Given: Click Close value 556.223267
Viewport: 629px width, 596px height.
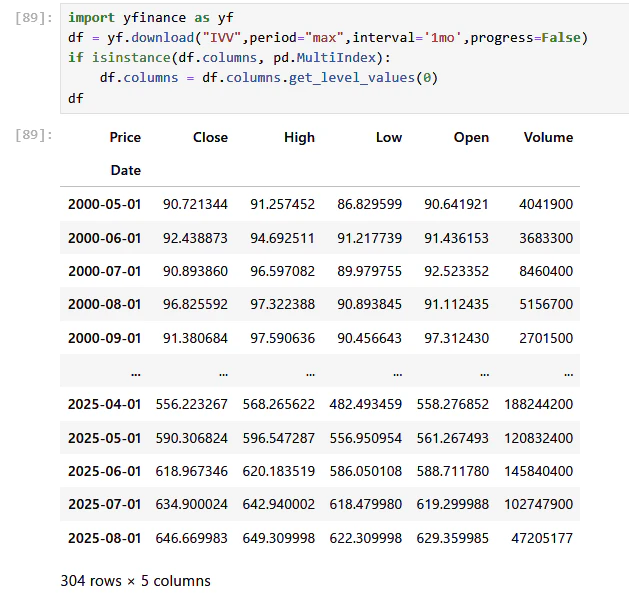Looking at the screenshot, I should [191, 404].
